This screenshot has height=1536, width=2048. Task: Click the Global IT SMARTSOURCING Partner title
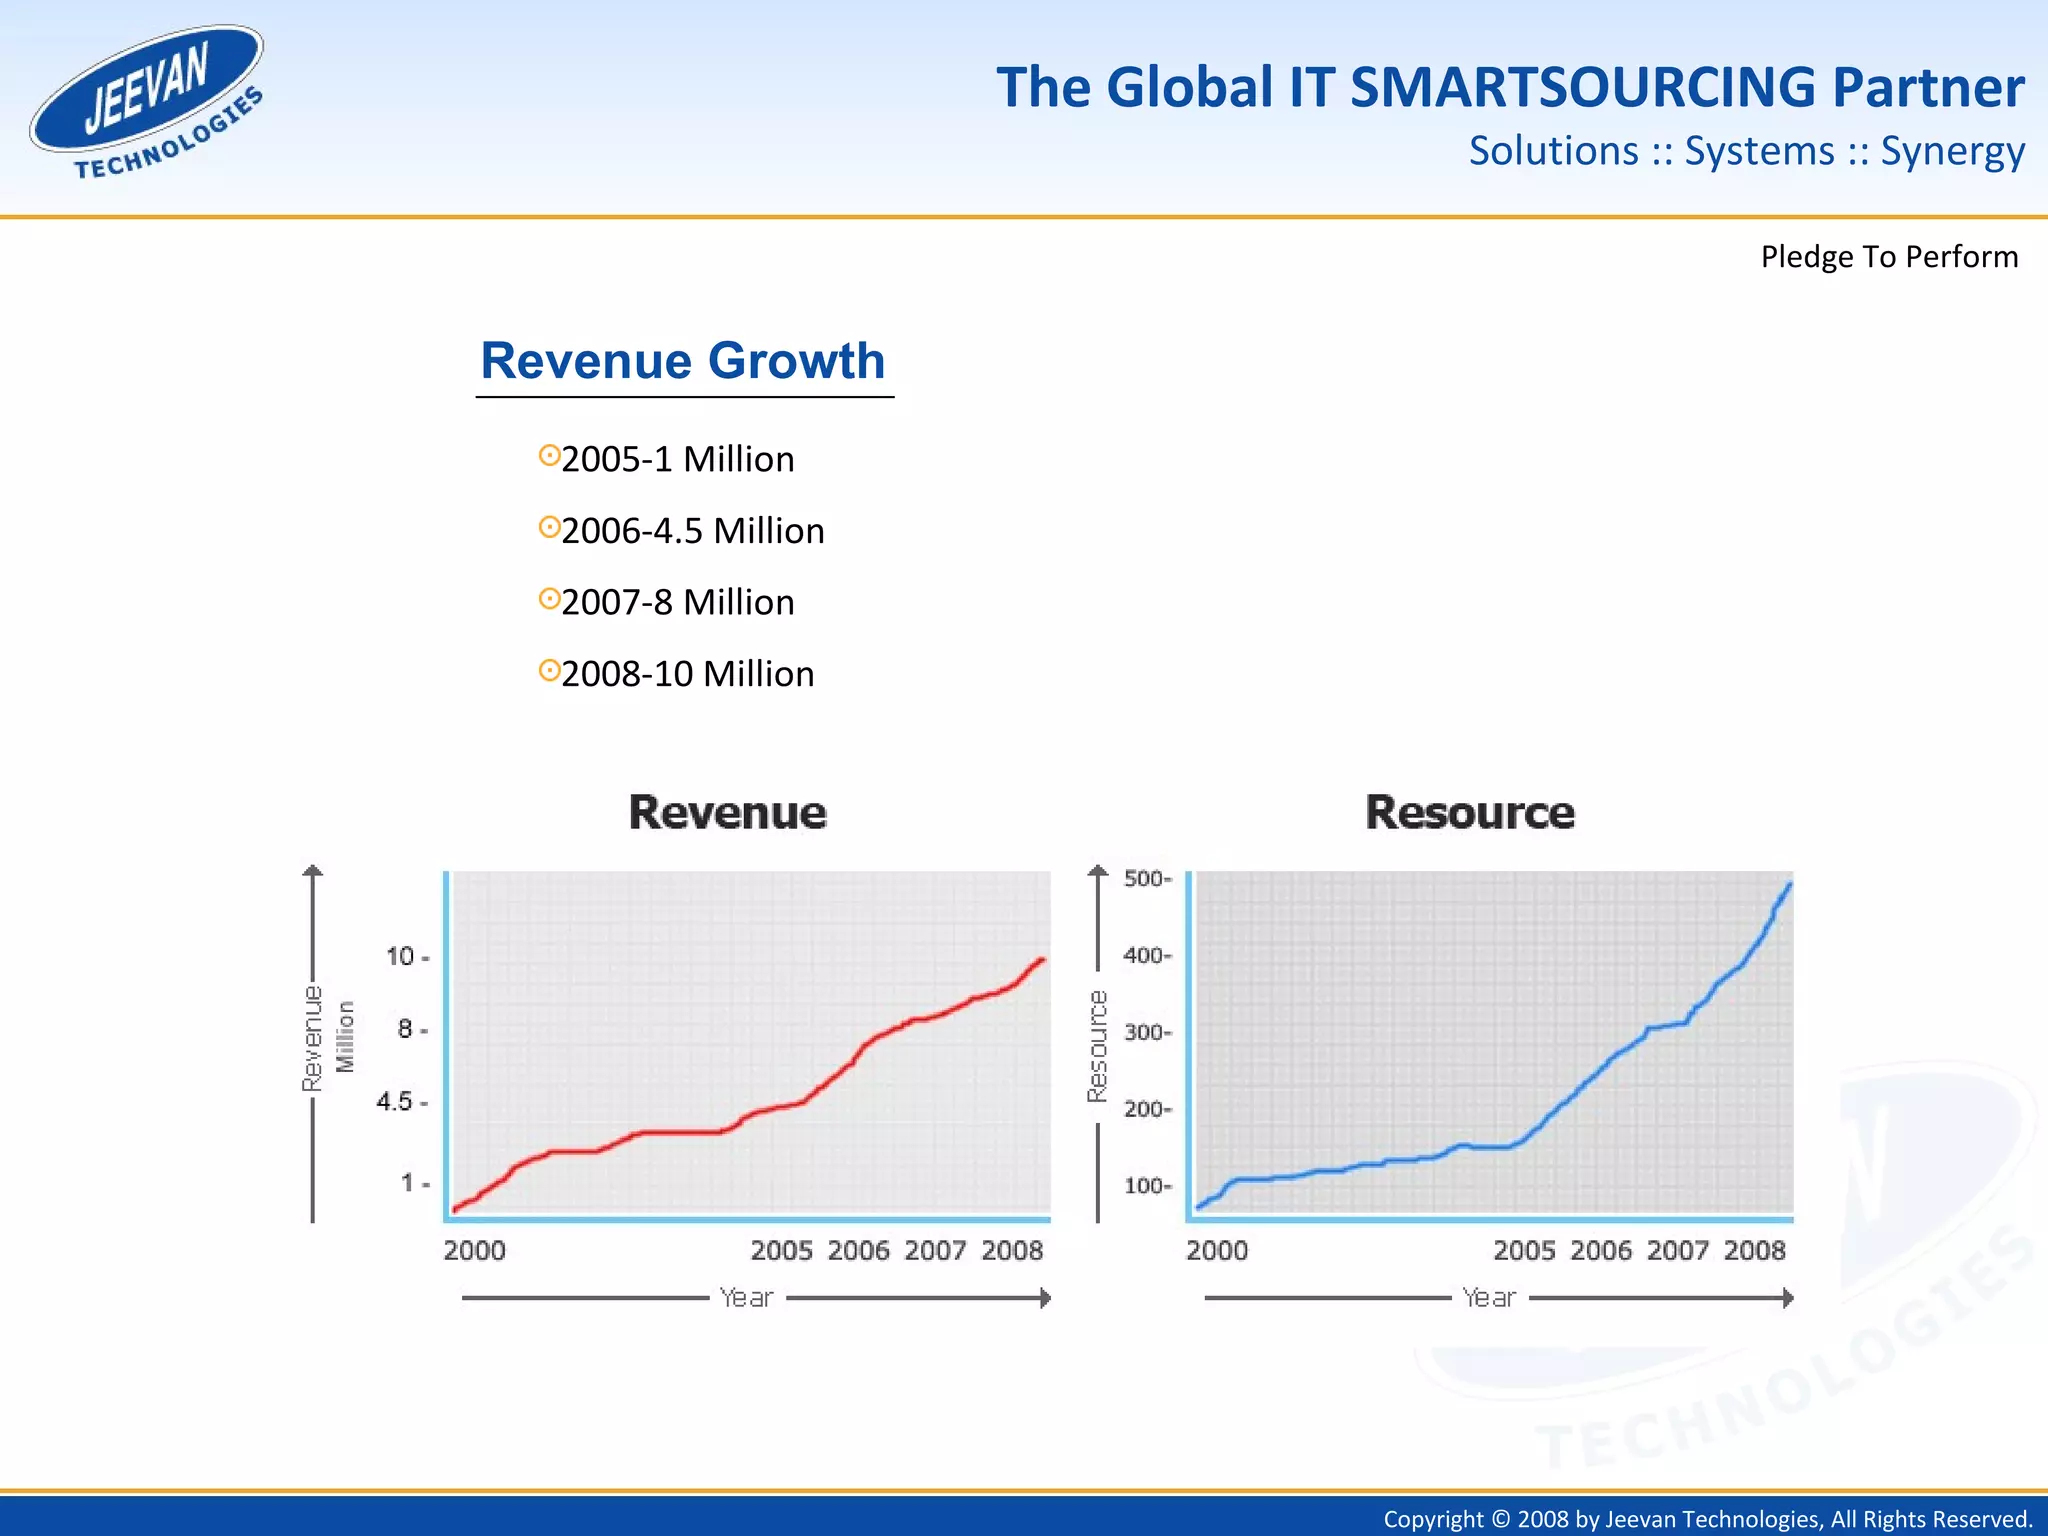[x=1509, y=87]
